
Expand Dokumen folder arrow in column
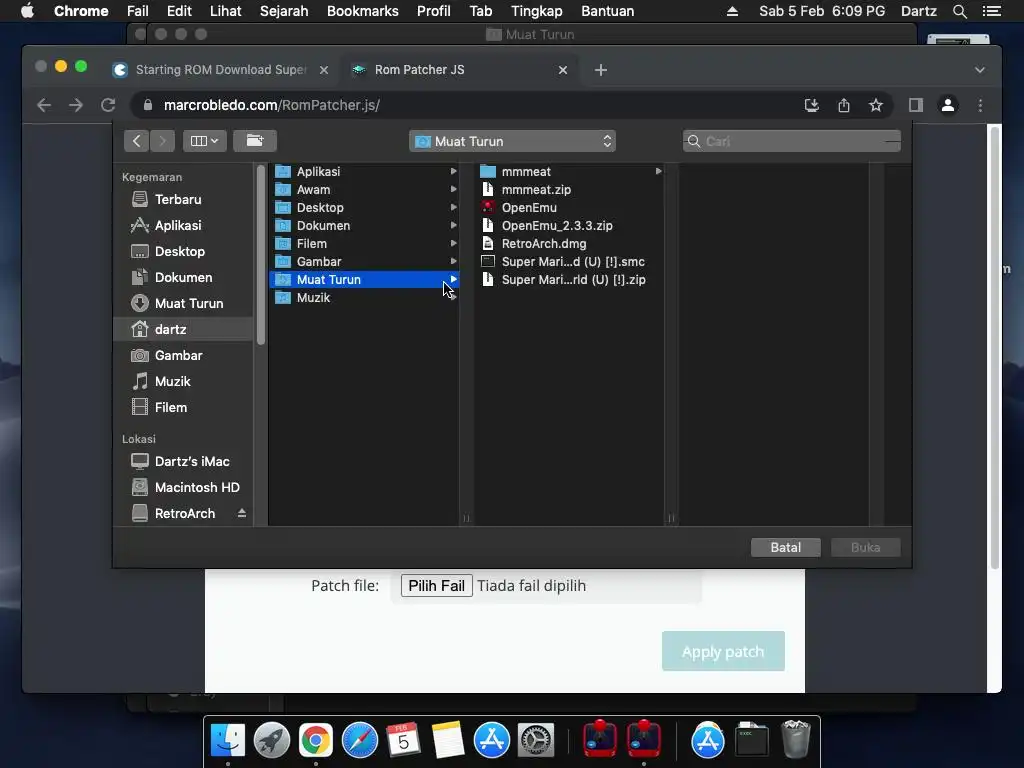pos(453,225)
